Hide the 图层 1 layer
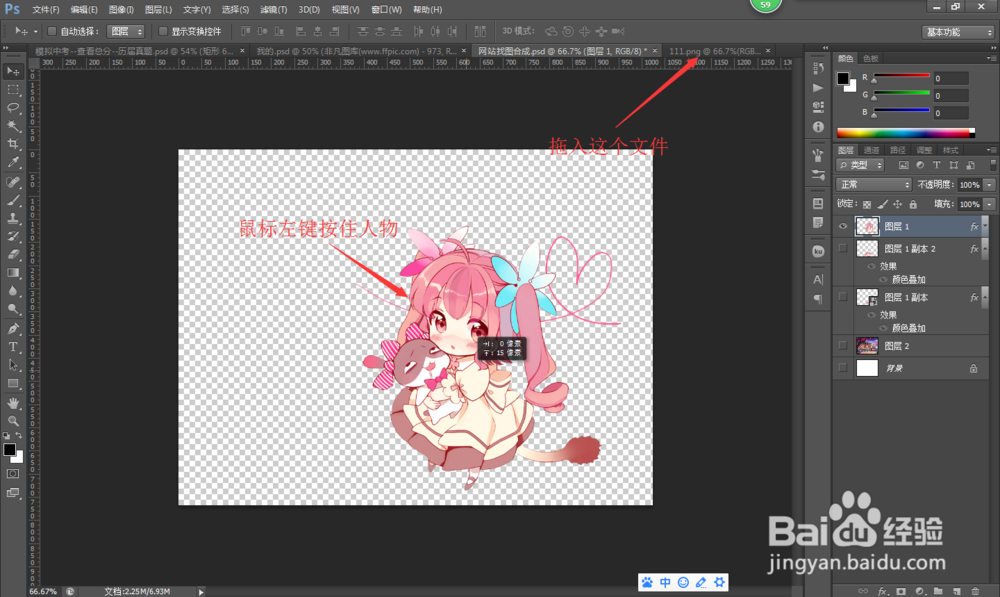This screenshot has height=597, width=1000. coord(842,226)
